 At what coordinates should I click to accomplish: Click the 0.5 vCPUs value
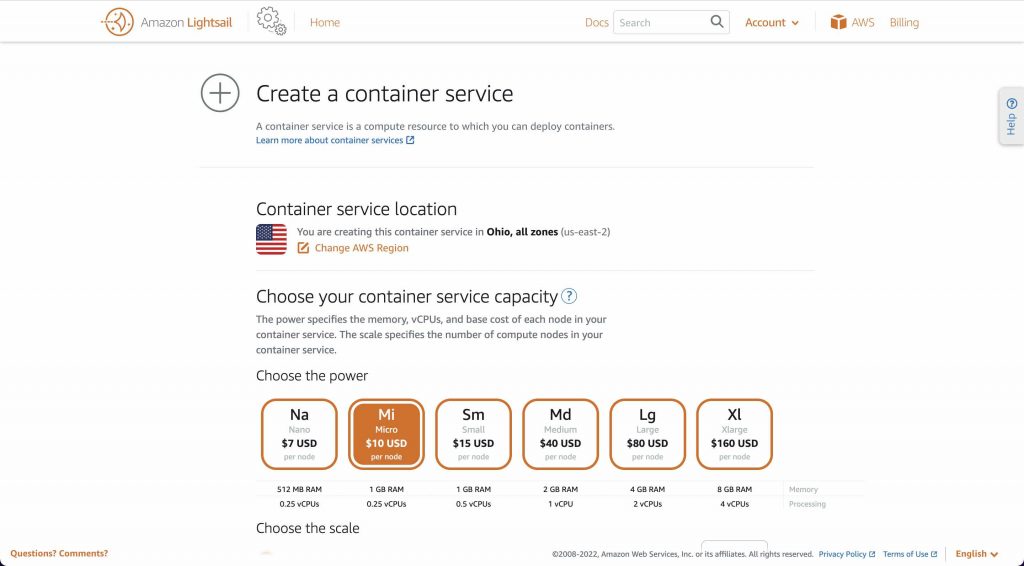473,504
